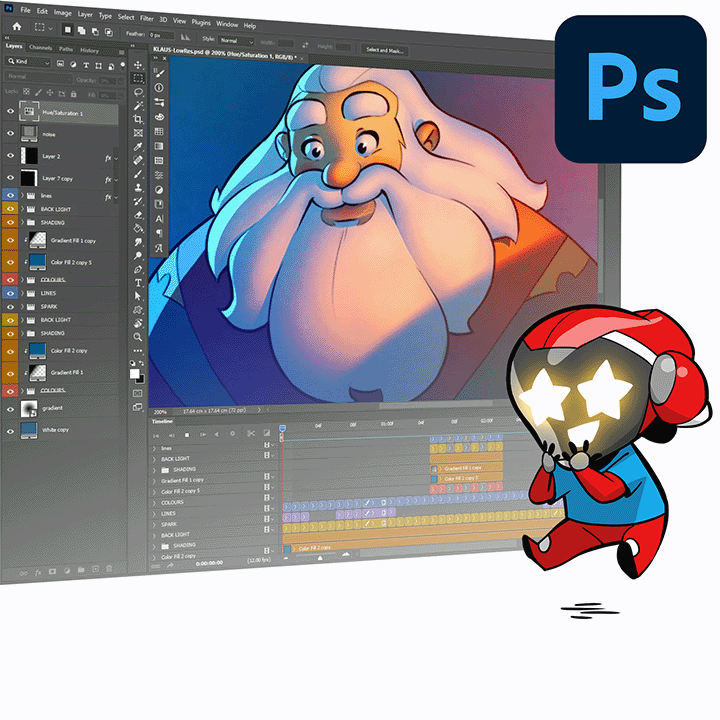Open the Plugins menu
720x720 pixels.
click(x=201, y=22)
